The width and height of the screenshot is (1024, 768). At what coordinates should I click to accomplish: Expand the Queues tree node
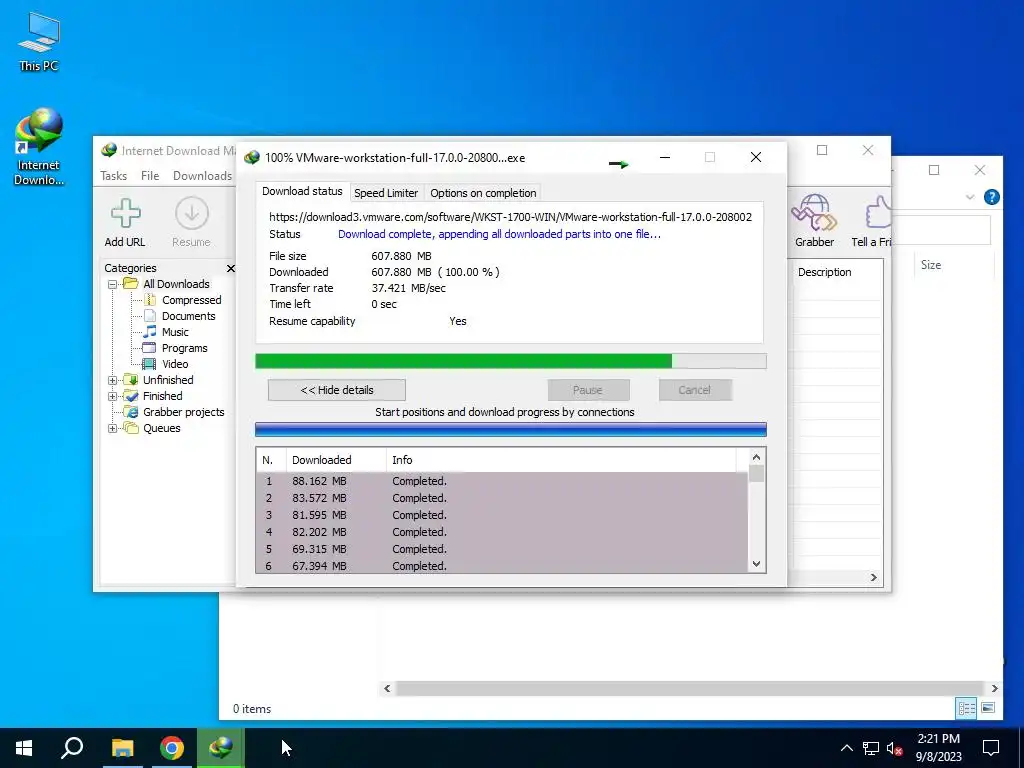(112, 428)
